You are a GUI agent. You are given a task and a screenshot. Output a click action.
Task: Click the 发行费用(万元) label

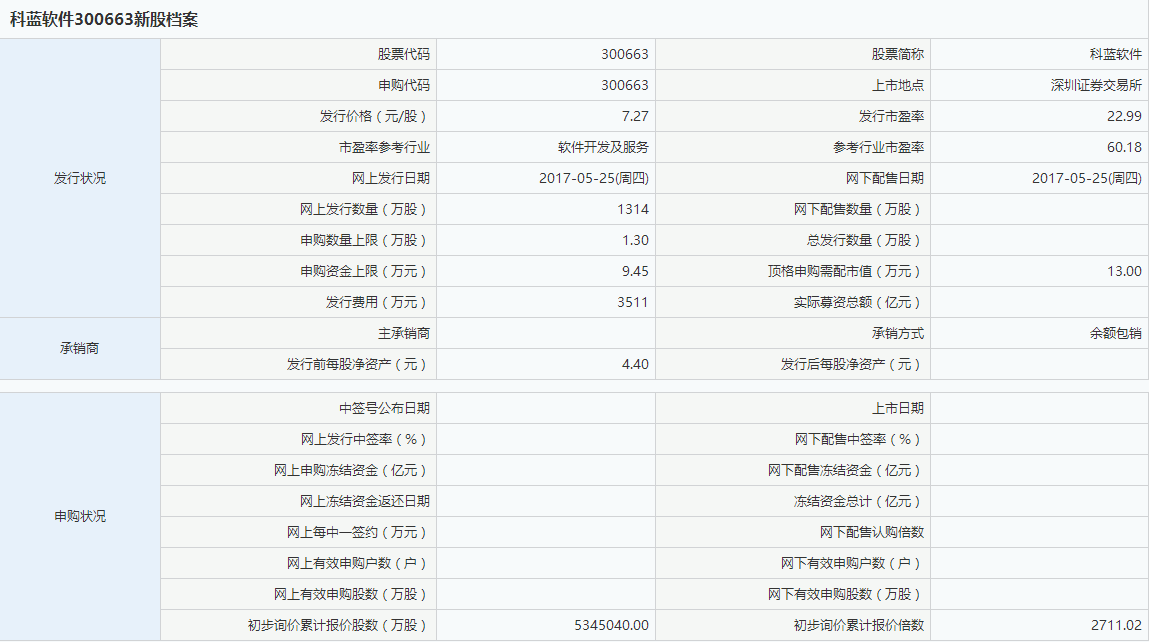377,302
